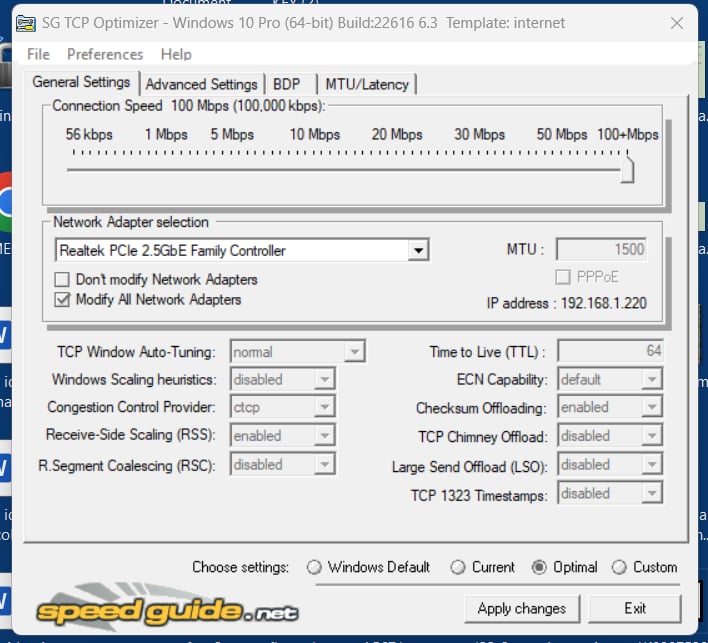Viewport: 708px width, 643px height.
Task: Open the Congestion Control Provider dropdown
Action: 324,408
